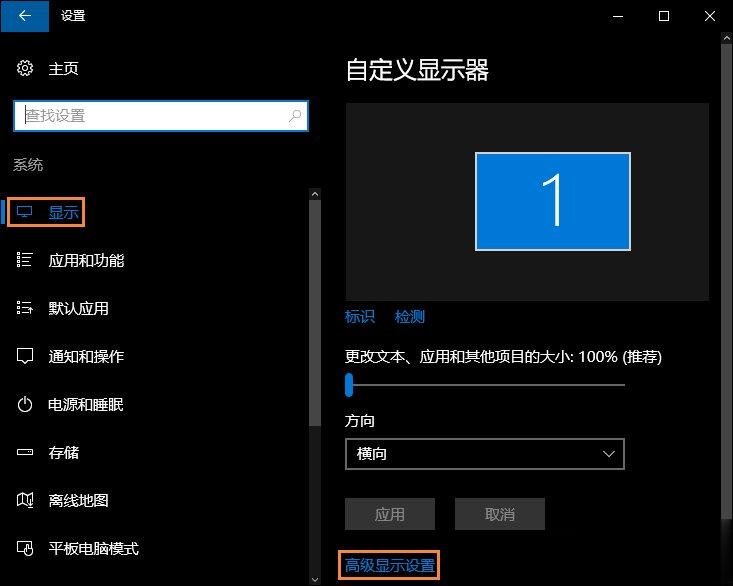
Task: Click the 离线地图 map icon
Action: click(x=25, y=500)
